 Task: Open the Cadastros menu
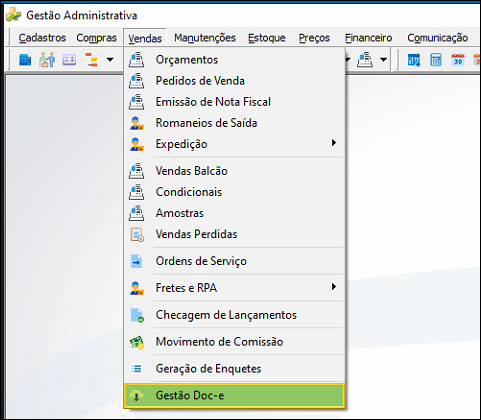[x=42, y=38]
